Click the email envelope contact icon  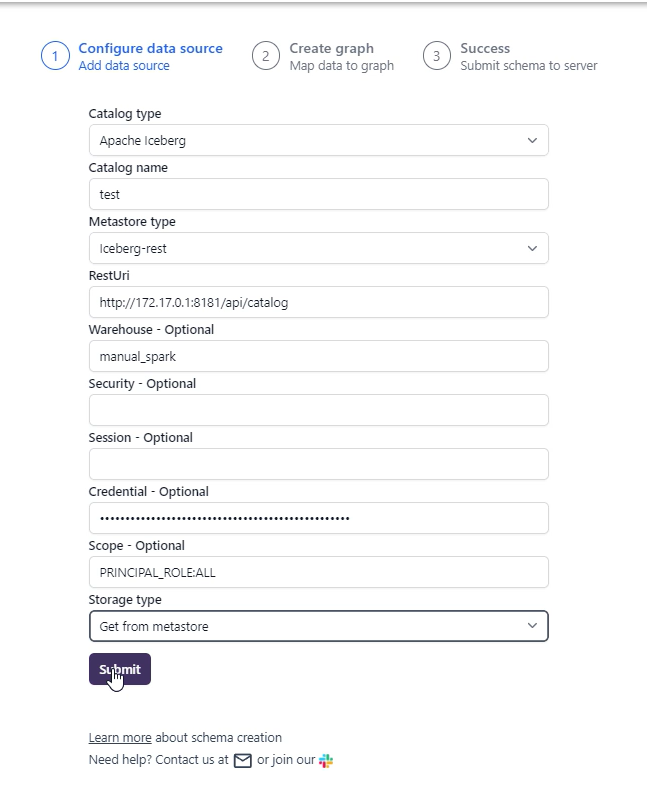242,761
